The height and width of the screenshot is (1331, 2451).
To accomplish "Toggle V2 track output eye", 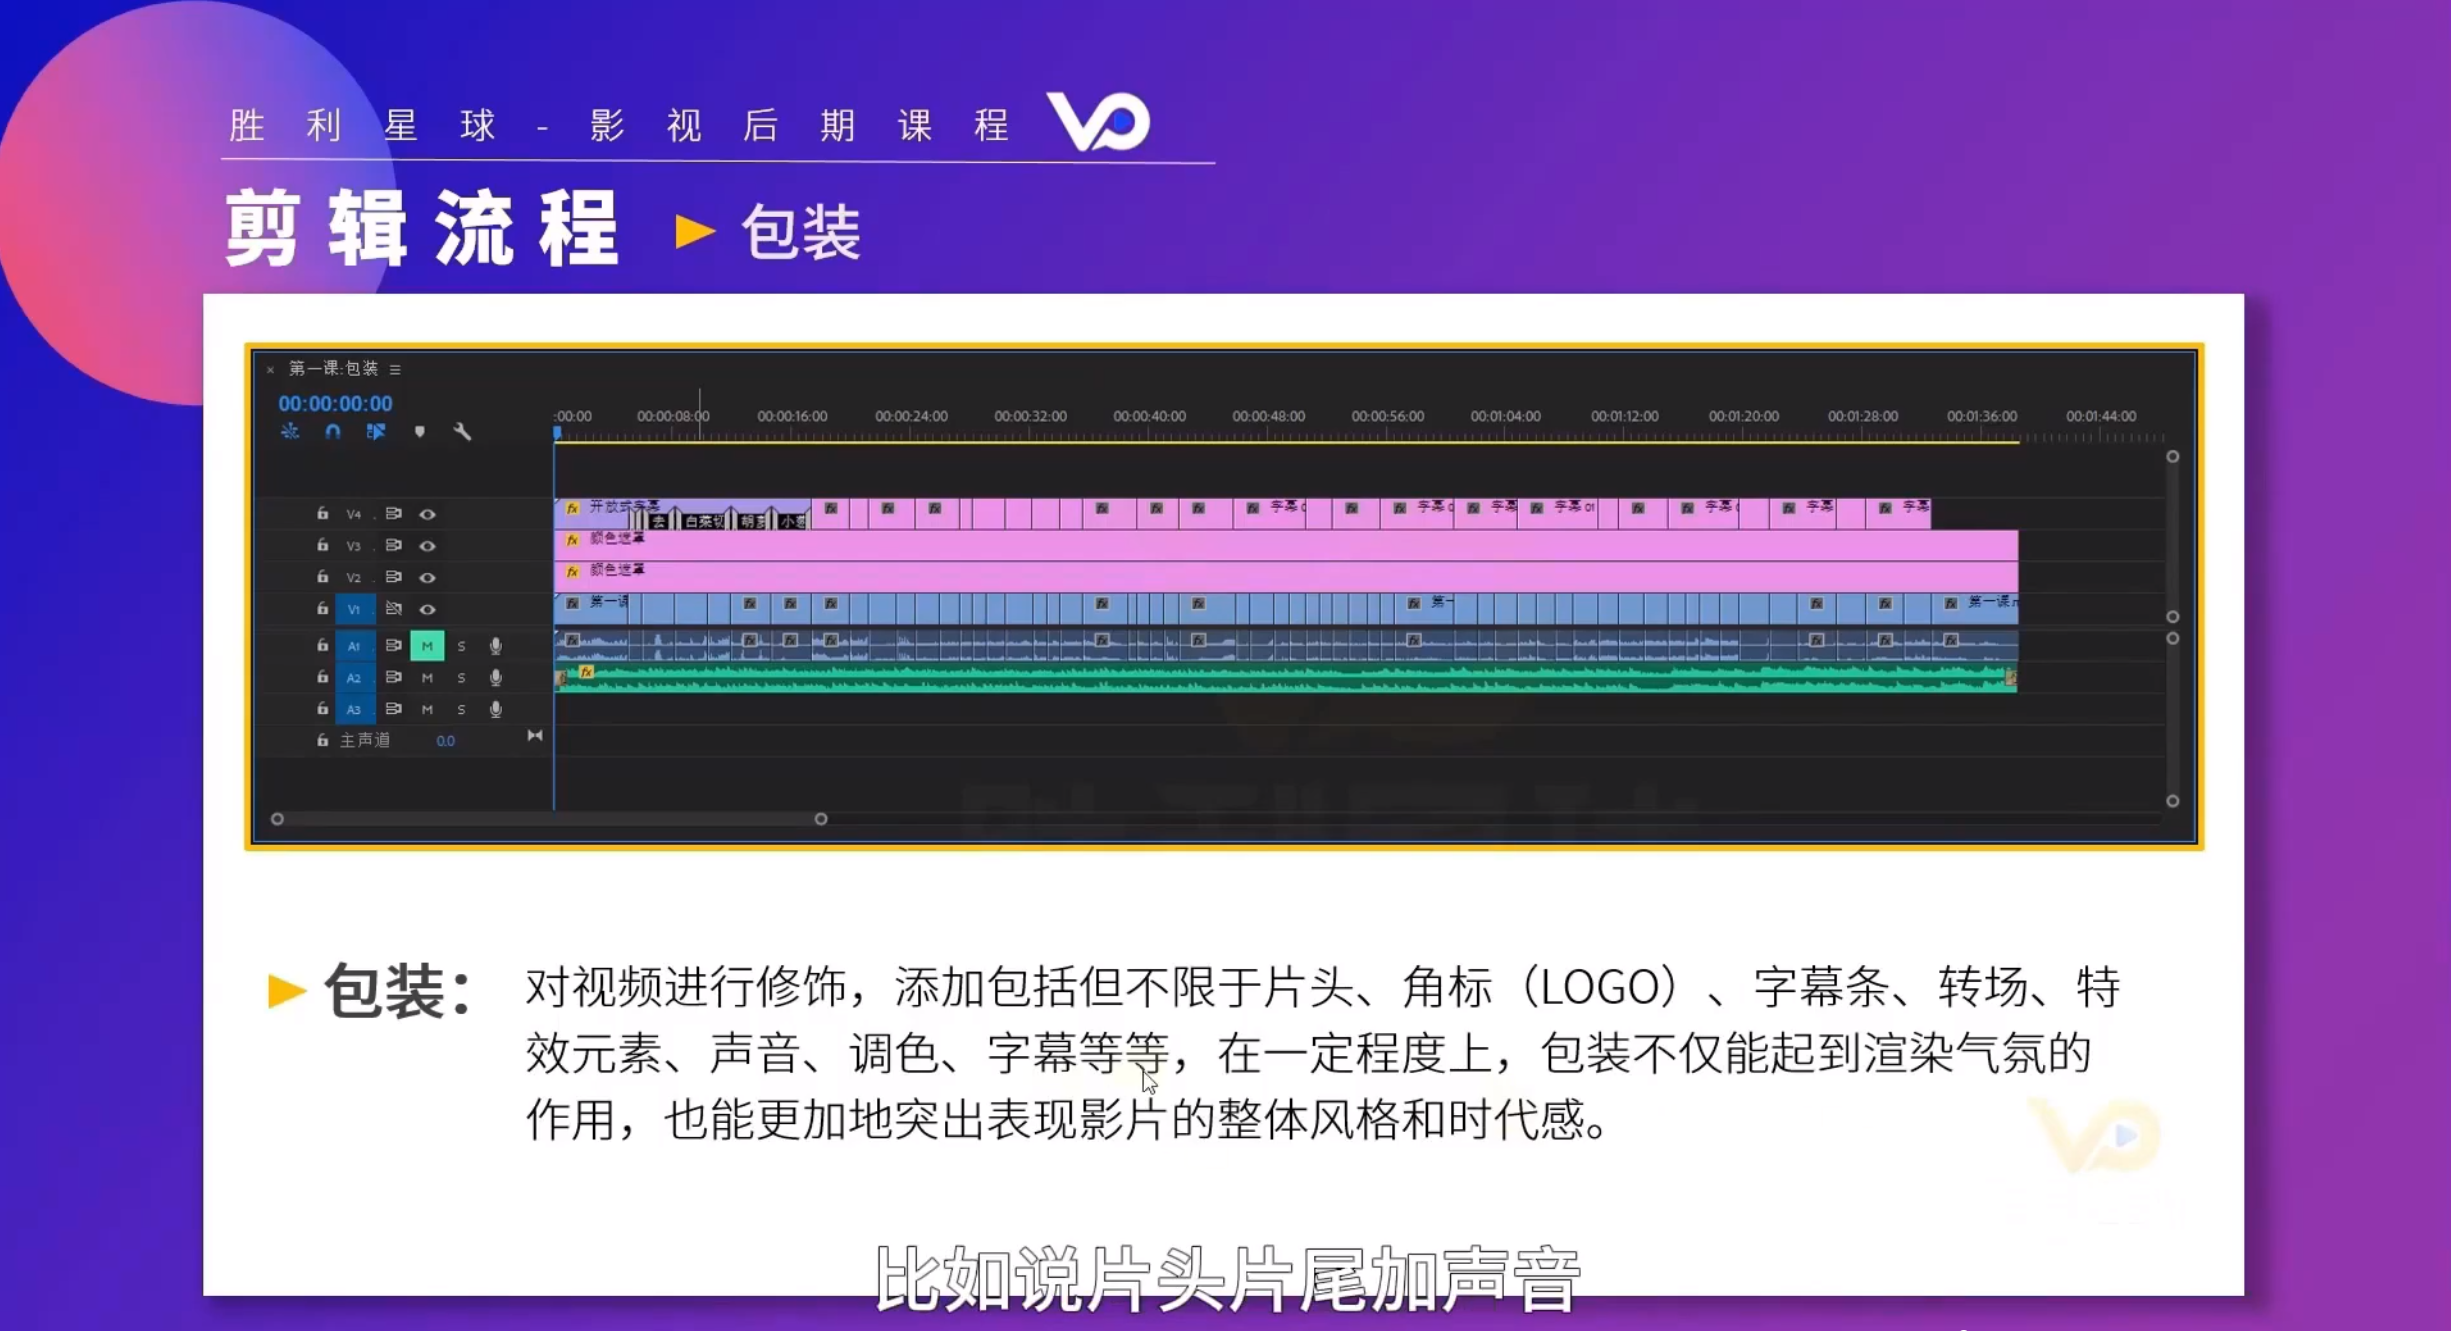I will click(x=427, y=578).
